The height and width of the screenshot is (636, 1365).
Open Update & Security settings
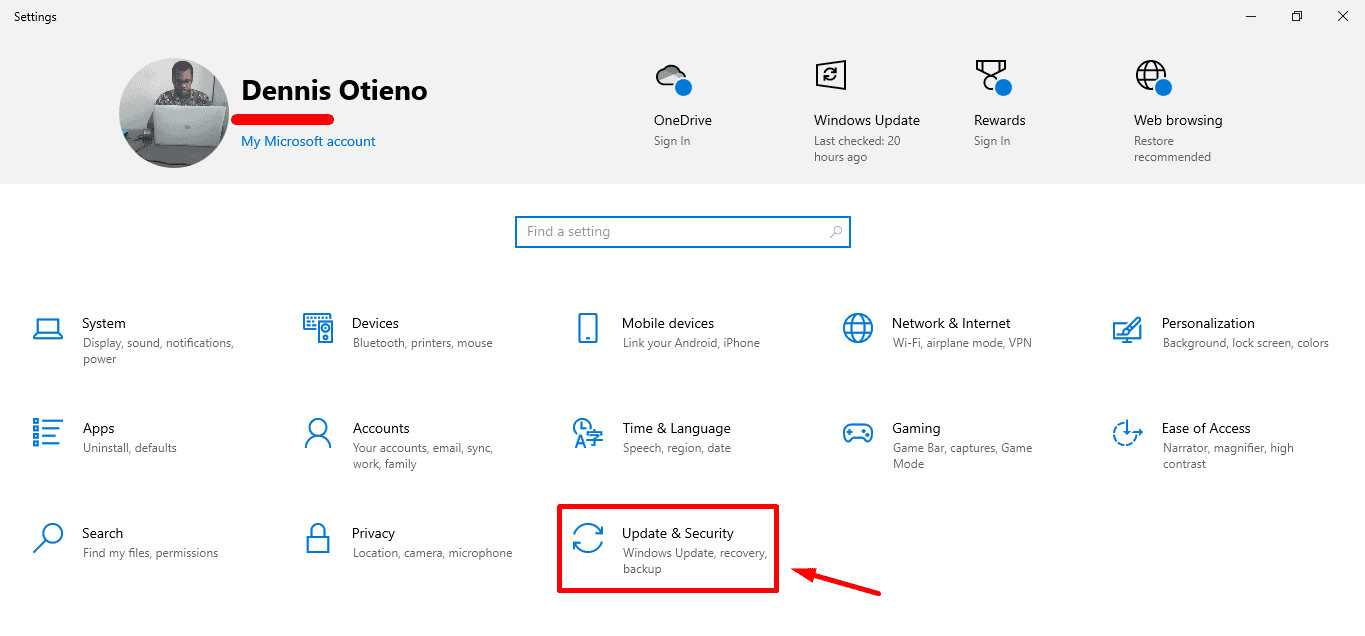668,549
